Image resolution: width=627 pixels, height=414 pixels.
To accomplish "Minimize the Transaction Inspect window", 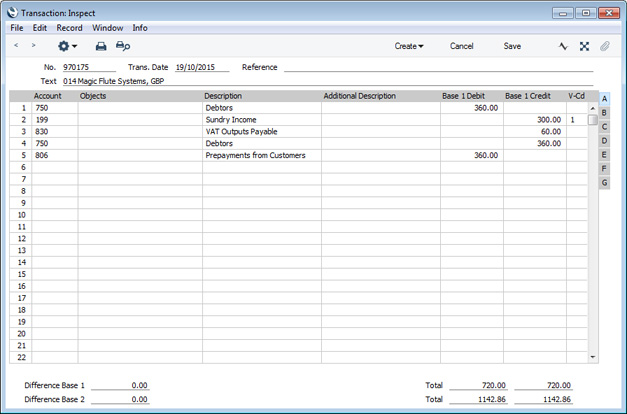I will pos(563,13).
